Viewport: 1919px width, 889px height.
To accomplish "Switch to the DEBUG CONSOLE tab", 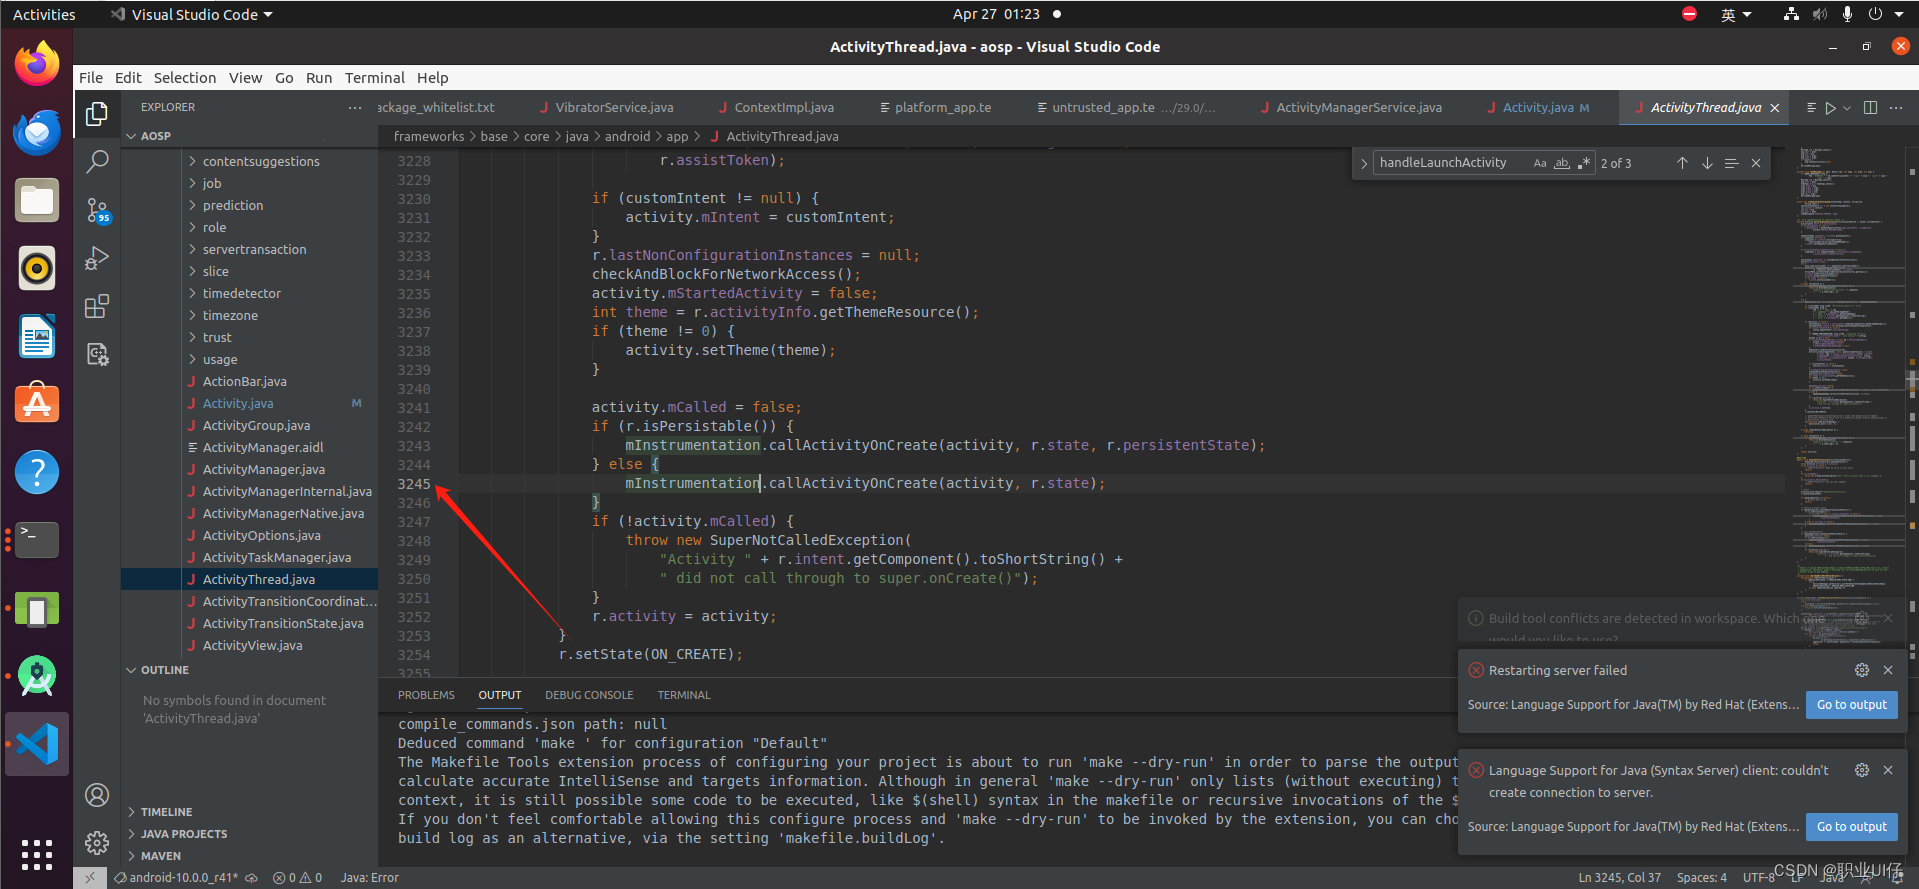I will [589, 695].
